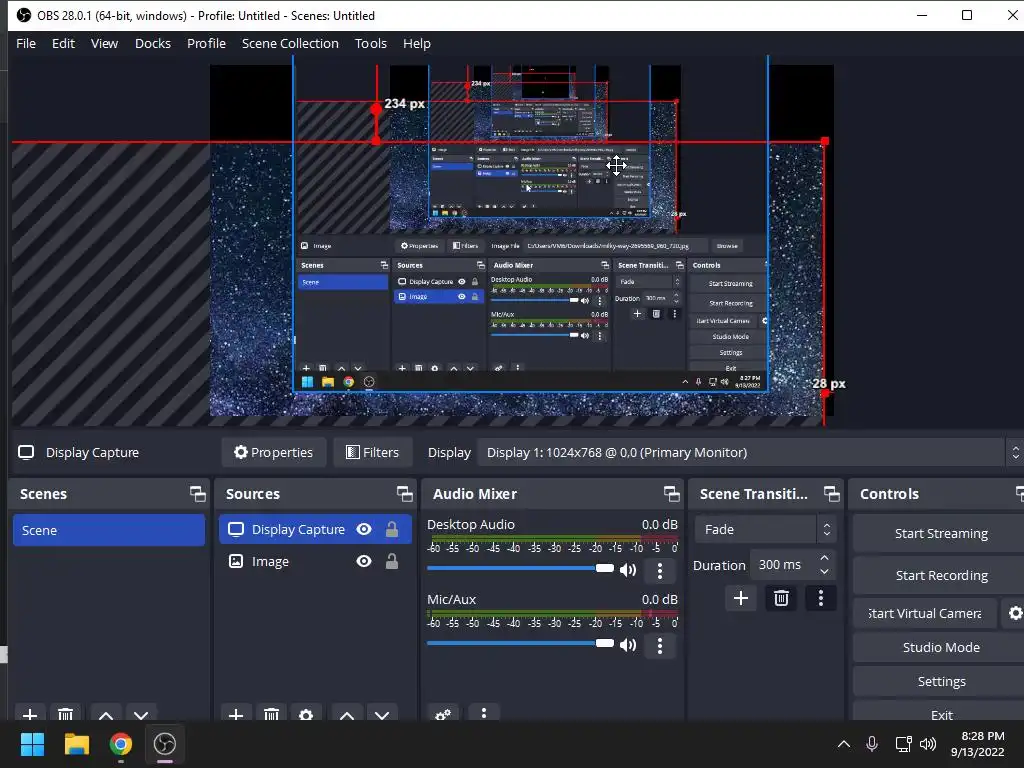The width and height of the screenshot is (1024, 768).
Task: Open selected source properties gear
Action: (306, 714)
